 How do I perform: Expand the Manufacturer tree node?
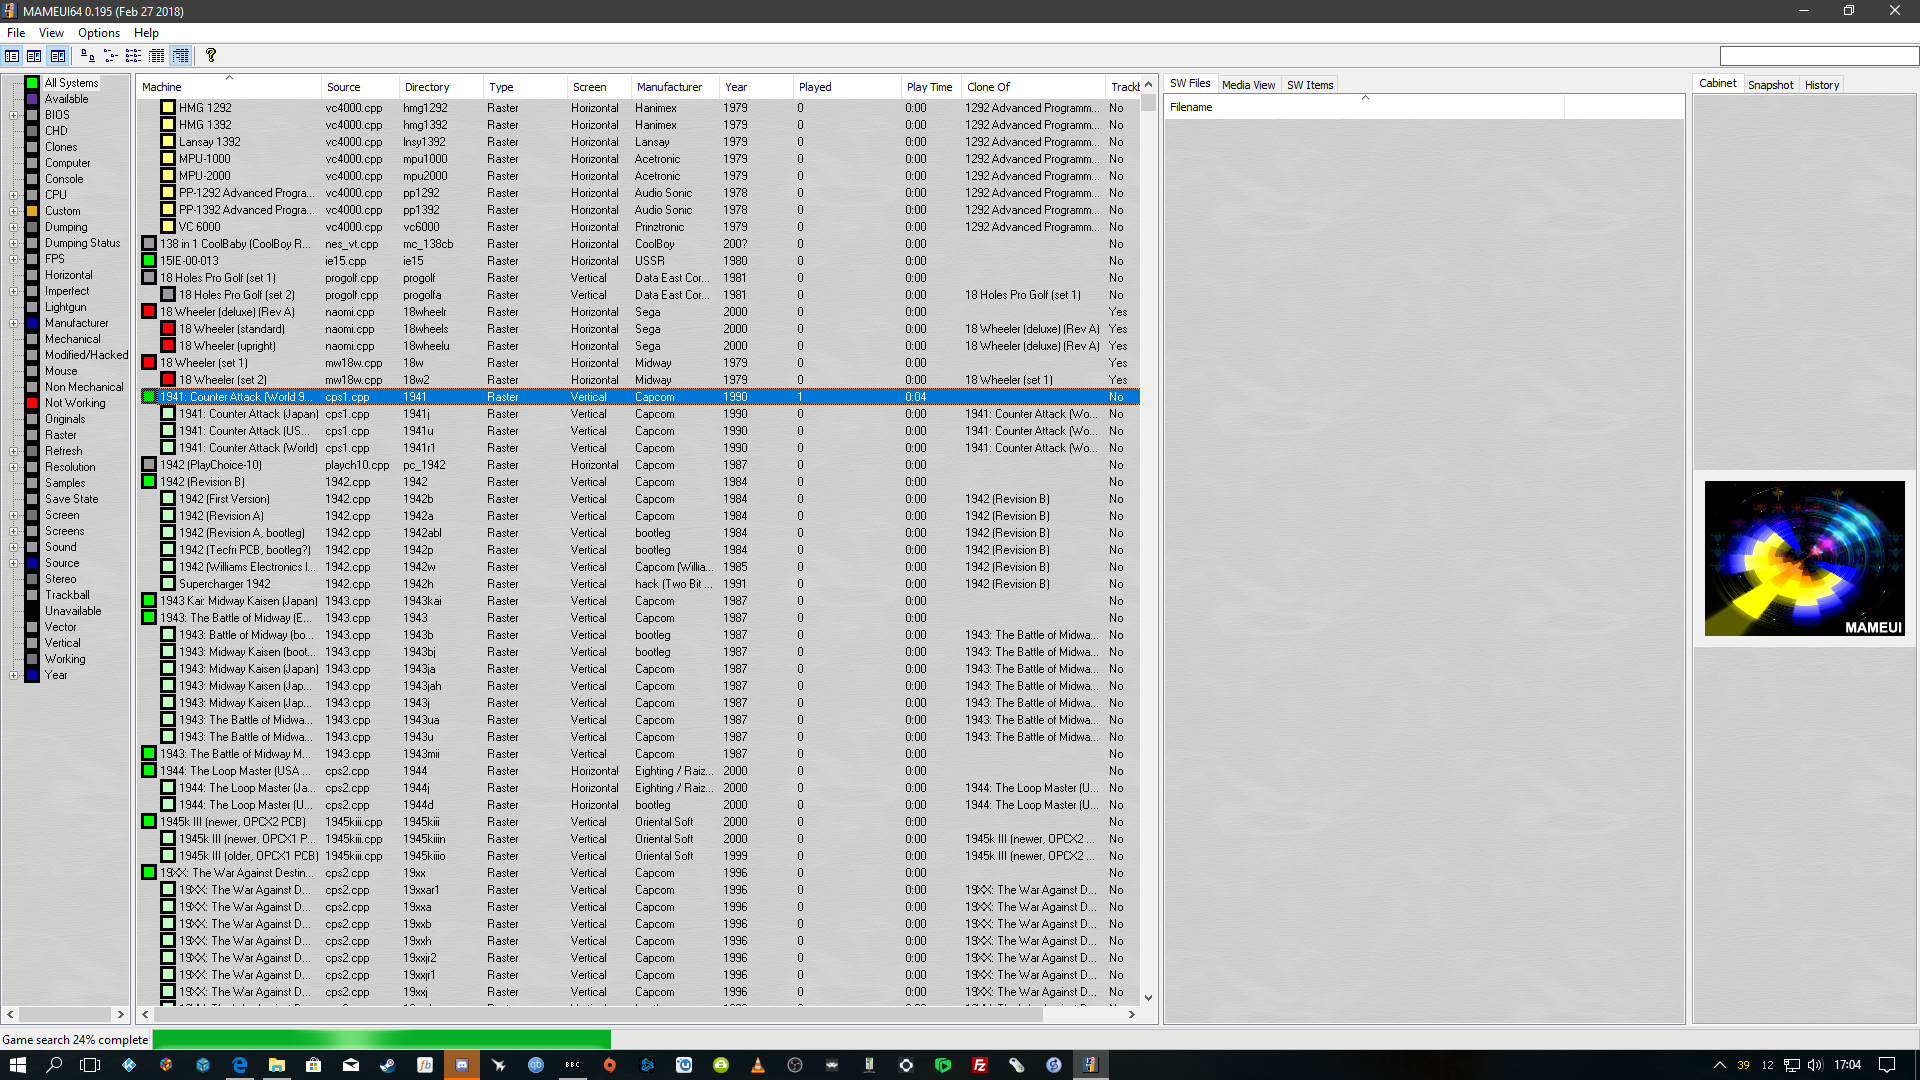pyautogui.click(x=14, y=323)
